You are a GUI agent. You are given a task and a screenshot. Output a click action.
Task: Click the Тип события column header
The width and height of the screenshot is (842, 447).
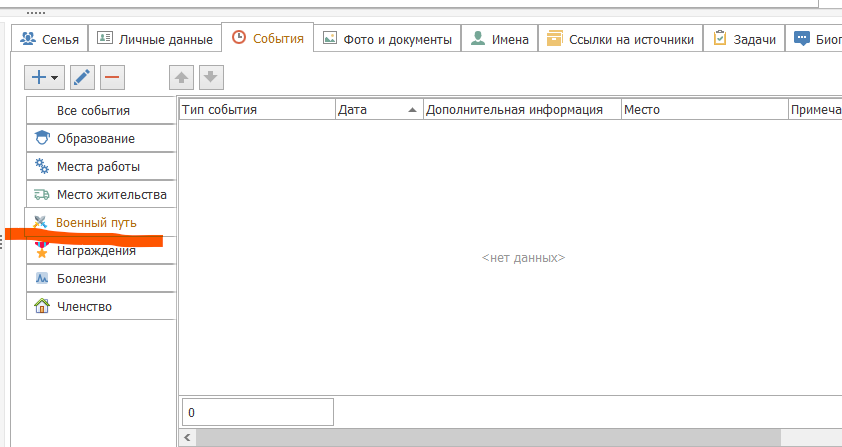[x=256, y=110]
